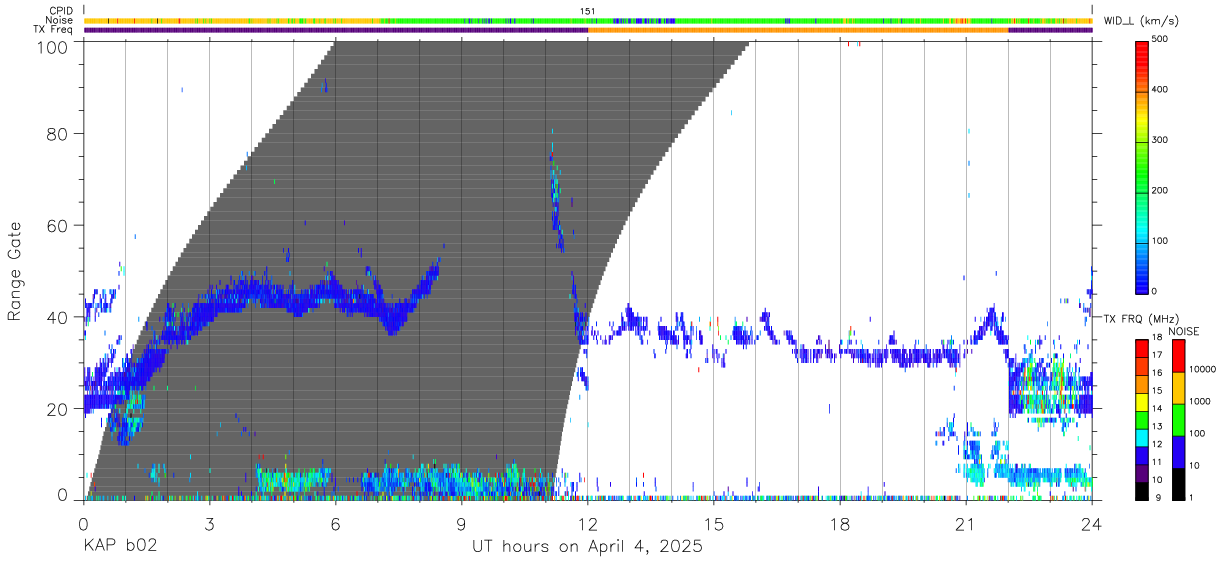Click the NOISE legend title

click(1185, 331)
